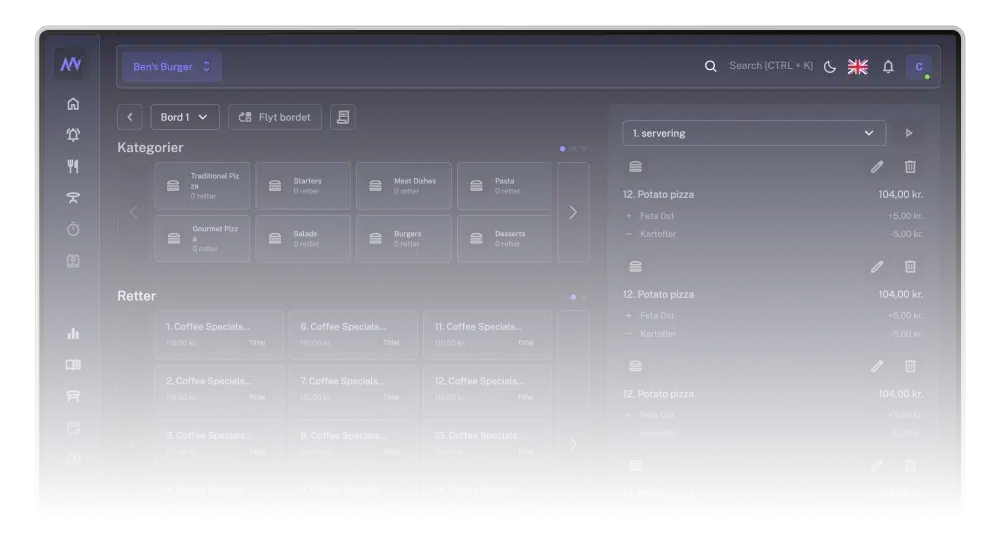The image size is (1000, 533).
Task: Click the first 104,00 kr. price
Action: [x=901, y=194]
